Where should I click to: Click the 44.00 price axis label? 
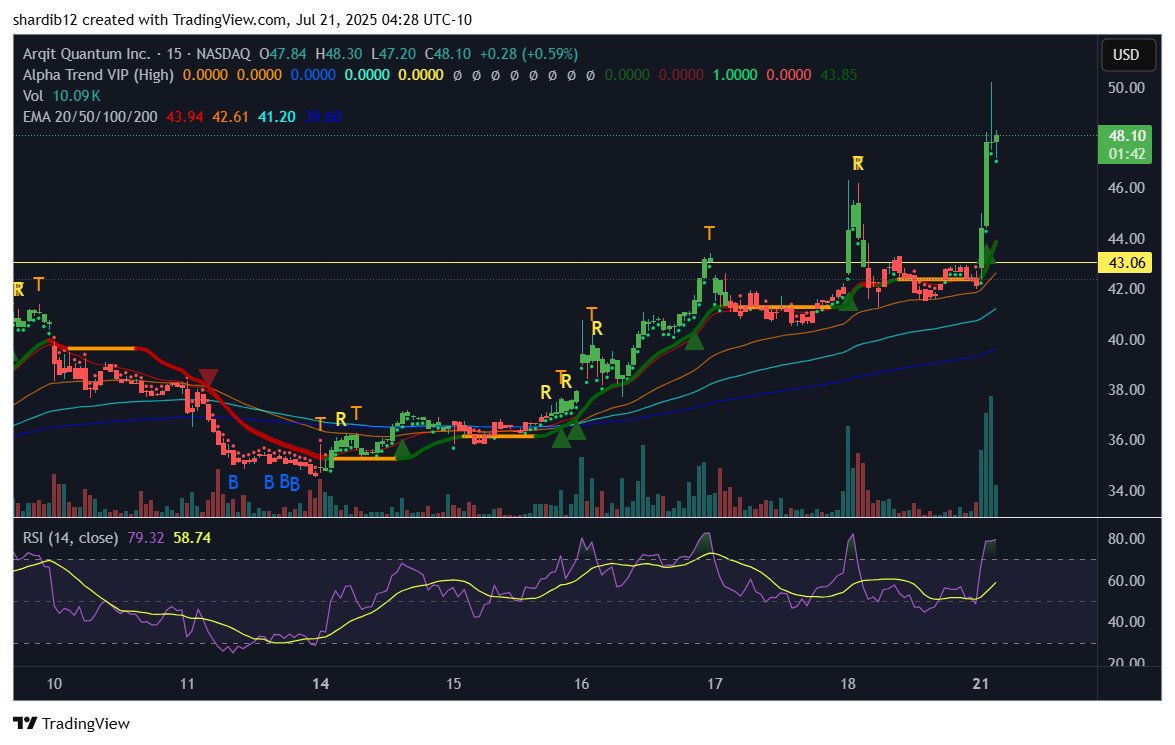pos(1126,238)
